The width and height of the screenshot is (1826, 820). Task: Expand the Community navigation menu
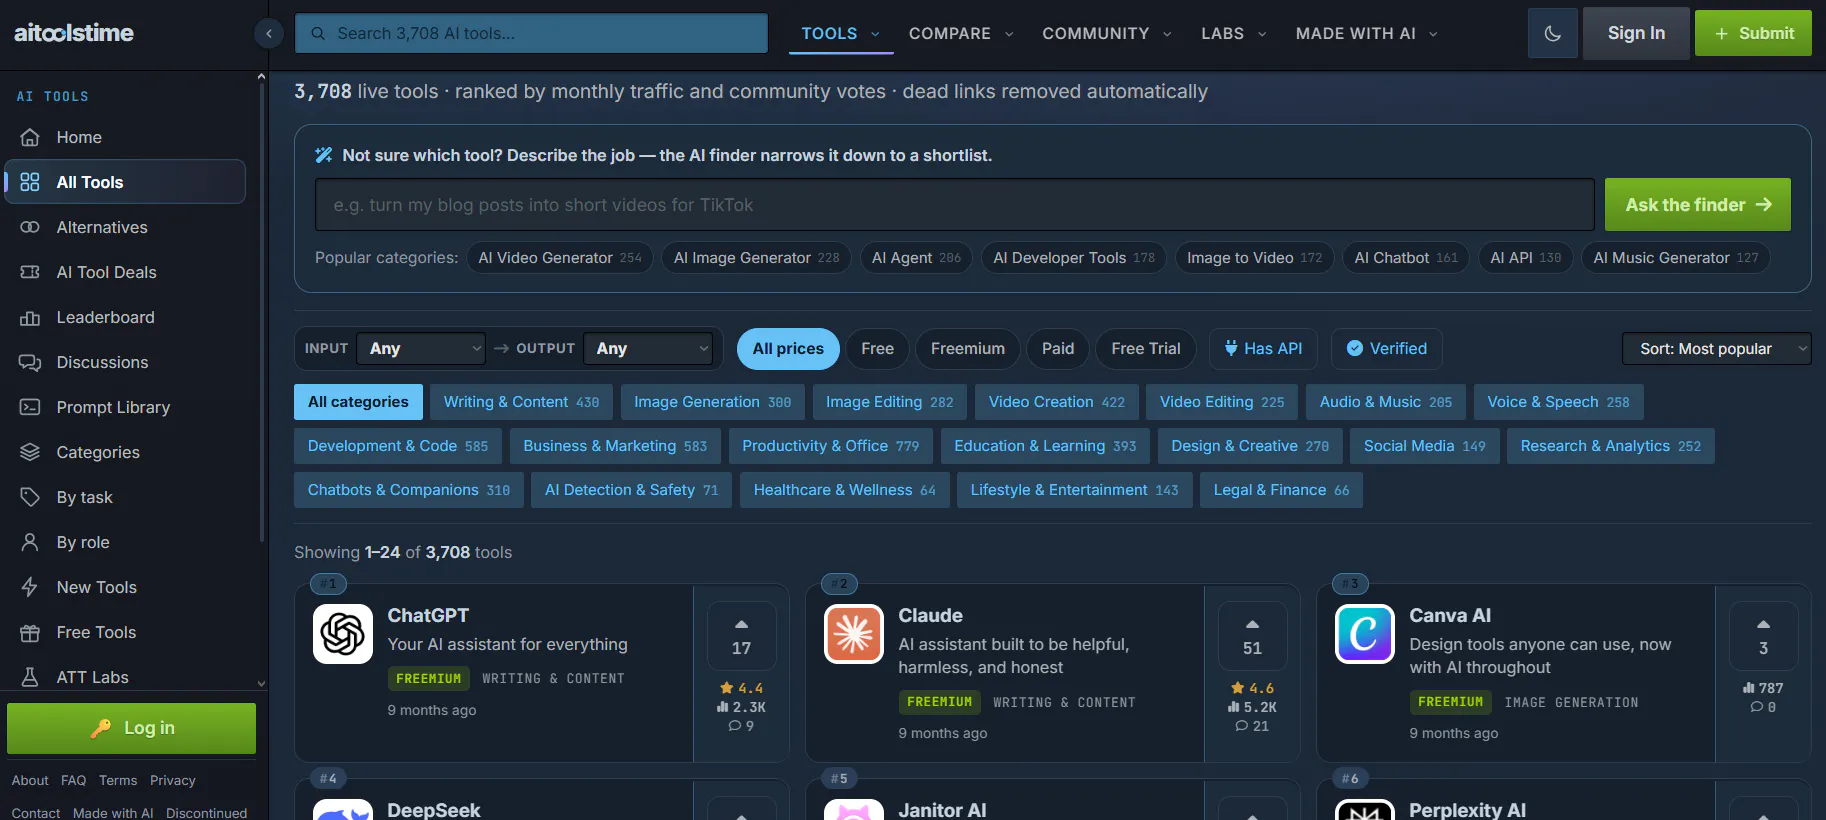coord(1107,34)
